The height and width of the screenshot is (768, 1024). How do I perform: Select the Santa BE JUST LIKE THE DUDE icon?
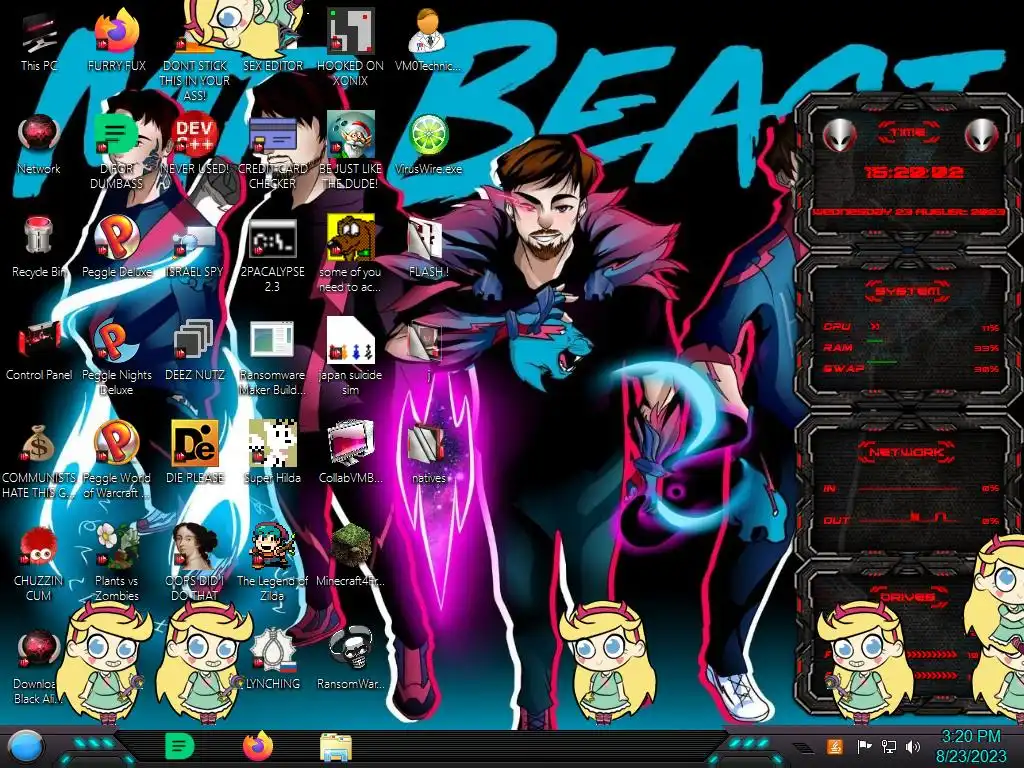point(351,136)
